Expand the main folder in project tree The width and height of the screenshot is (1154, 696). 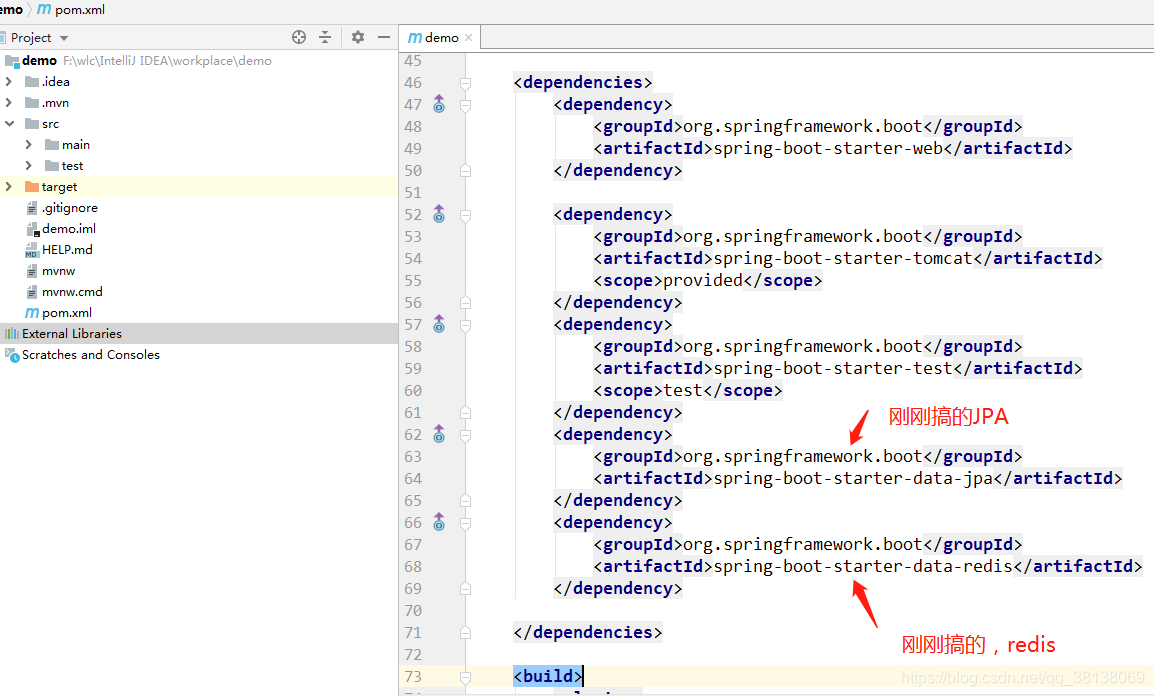click(31, 144)
